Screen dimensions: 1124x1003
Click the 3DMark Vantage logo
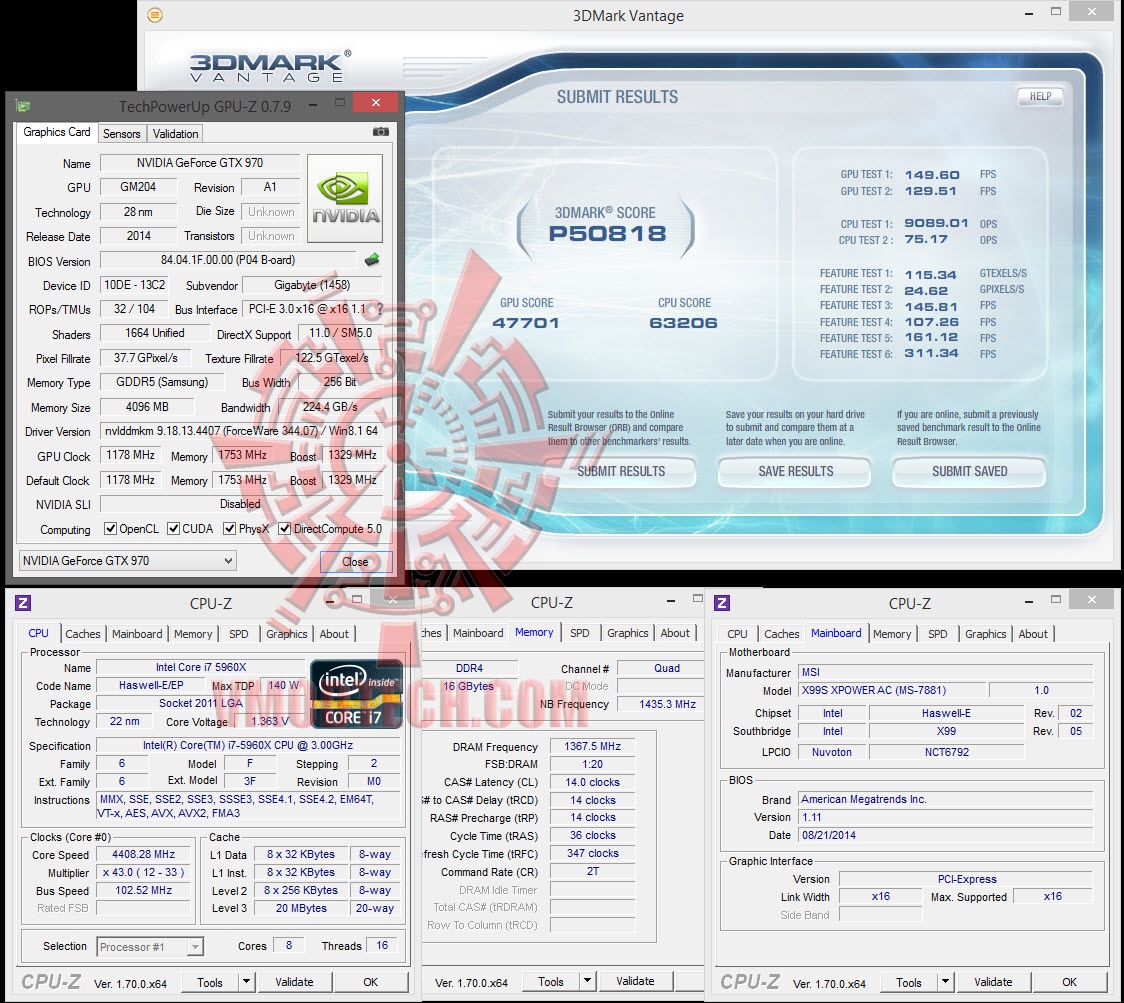point(270,67)
